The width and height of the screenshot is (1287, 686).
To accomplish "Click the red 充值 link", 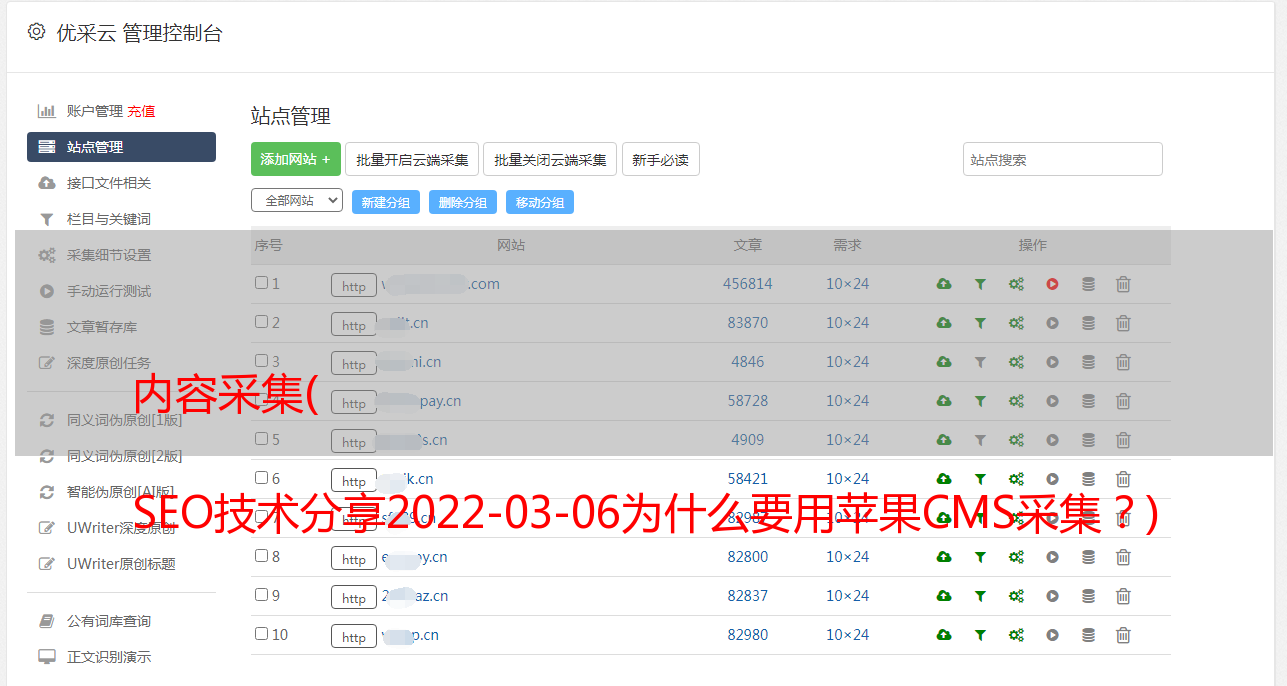I will [x=141, y=111].
